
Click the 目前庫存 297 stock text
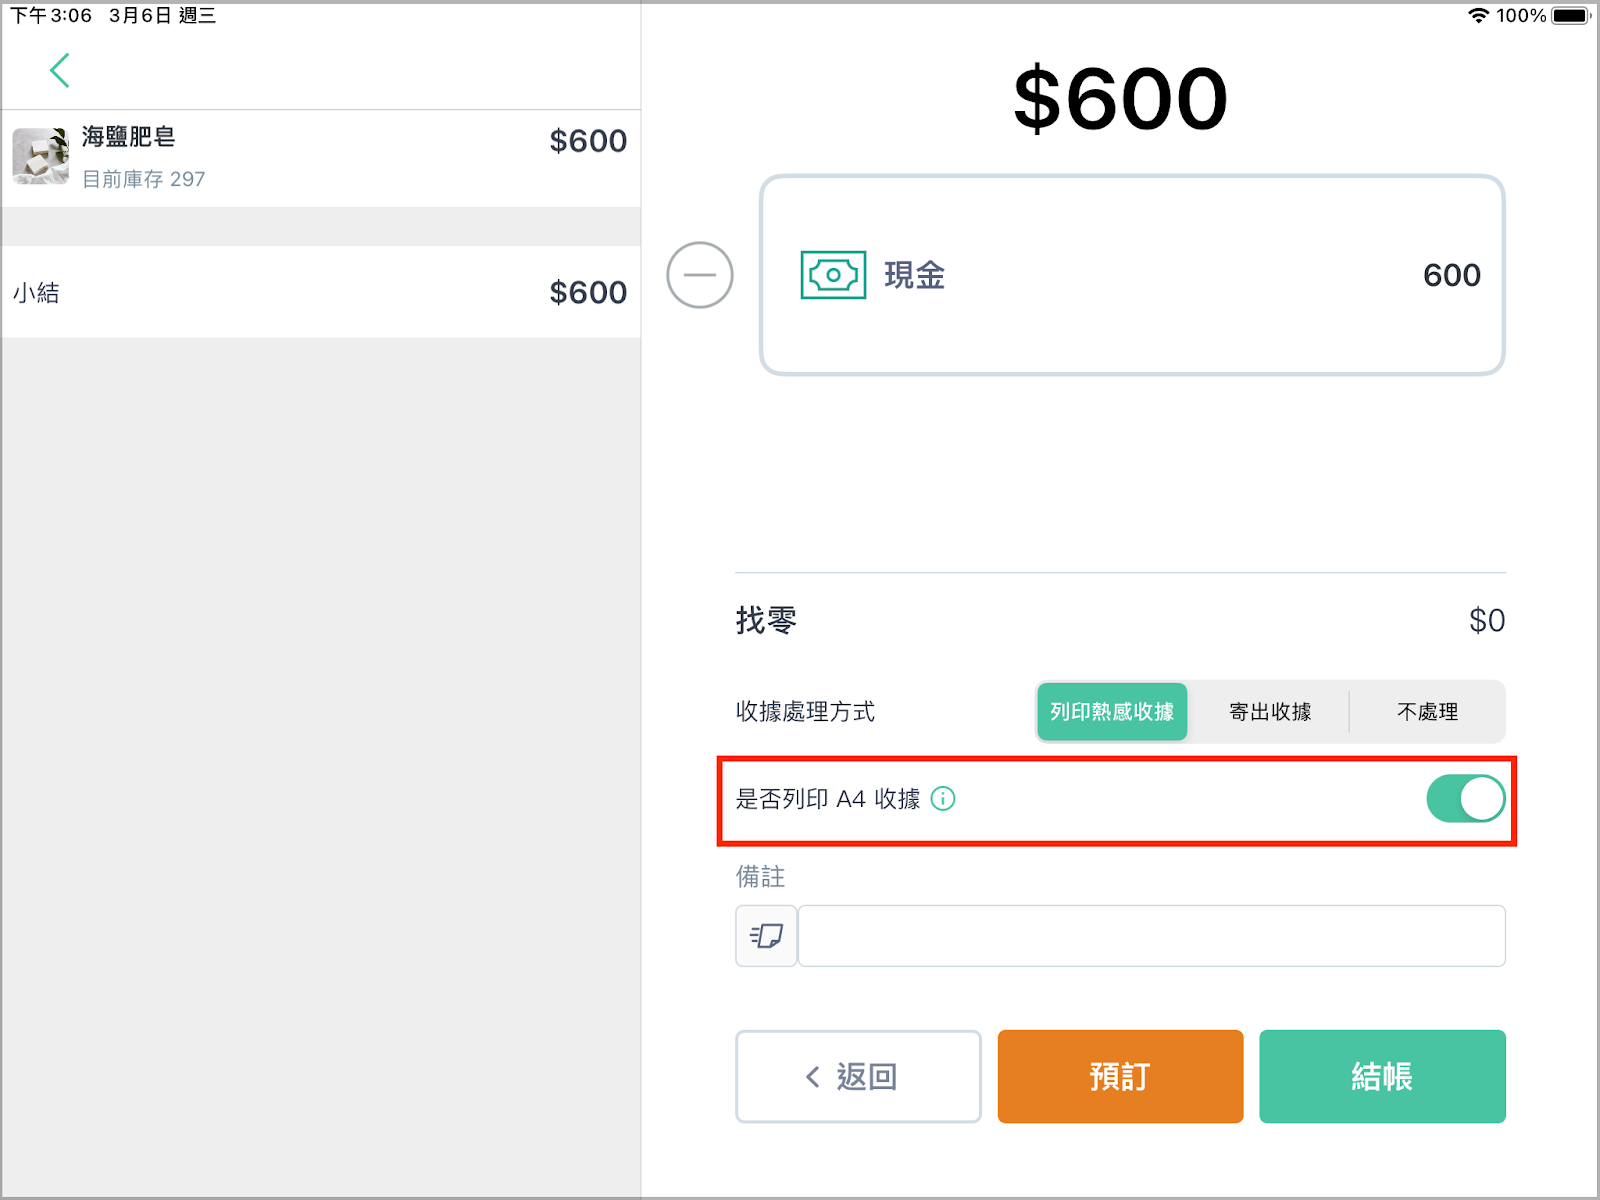coord(144,179)
